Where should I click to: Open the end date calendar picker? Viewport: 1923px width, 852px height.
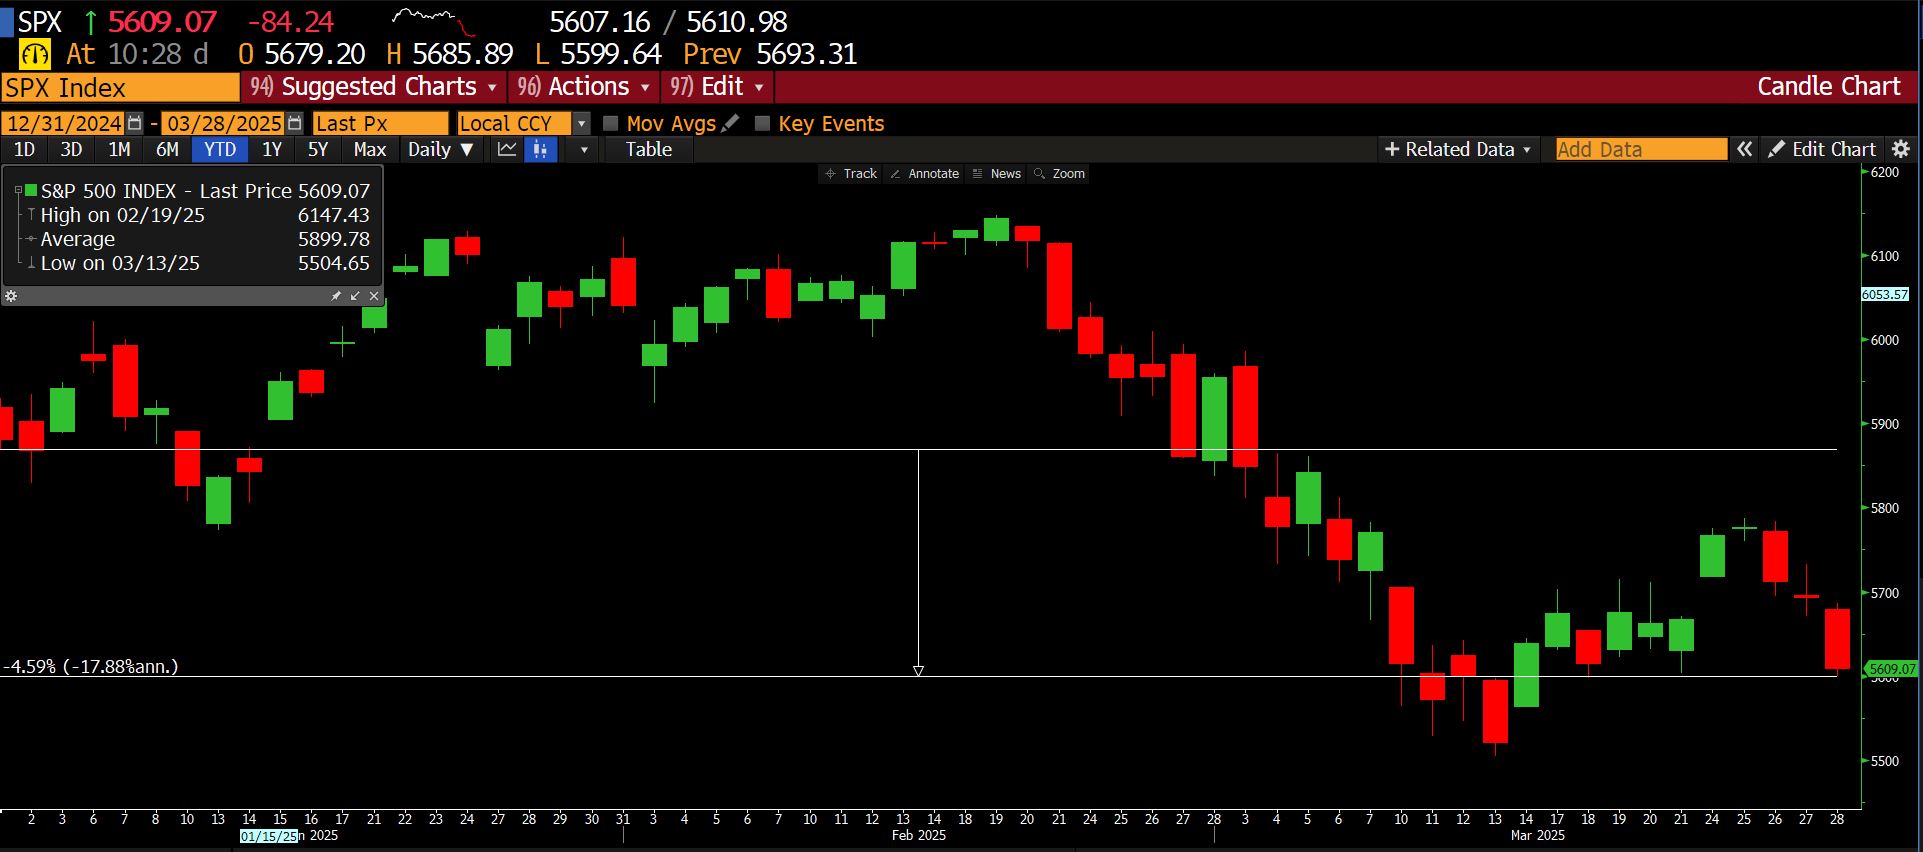pyautogui.click(x=295, y=123)
